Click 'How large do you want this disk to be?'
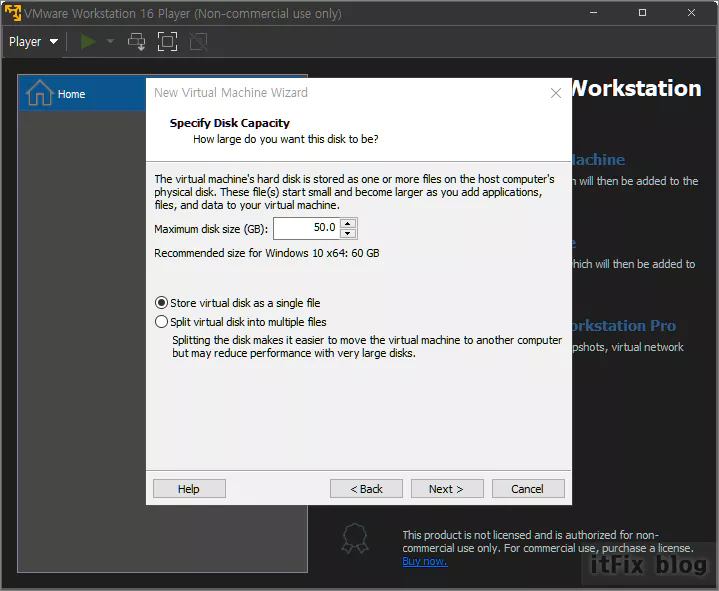 click(x=286, y=139)
